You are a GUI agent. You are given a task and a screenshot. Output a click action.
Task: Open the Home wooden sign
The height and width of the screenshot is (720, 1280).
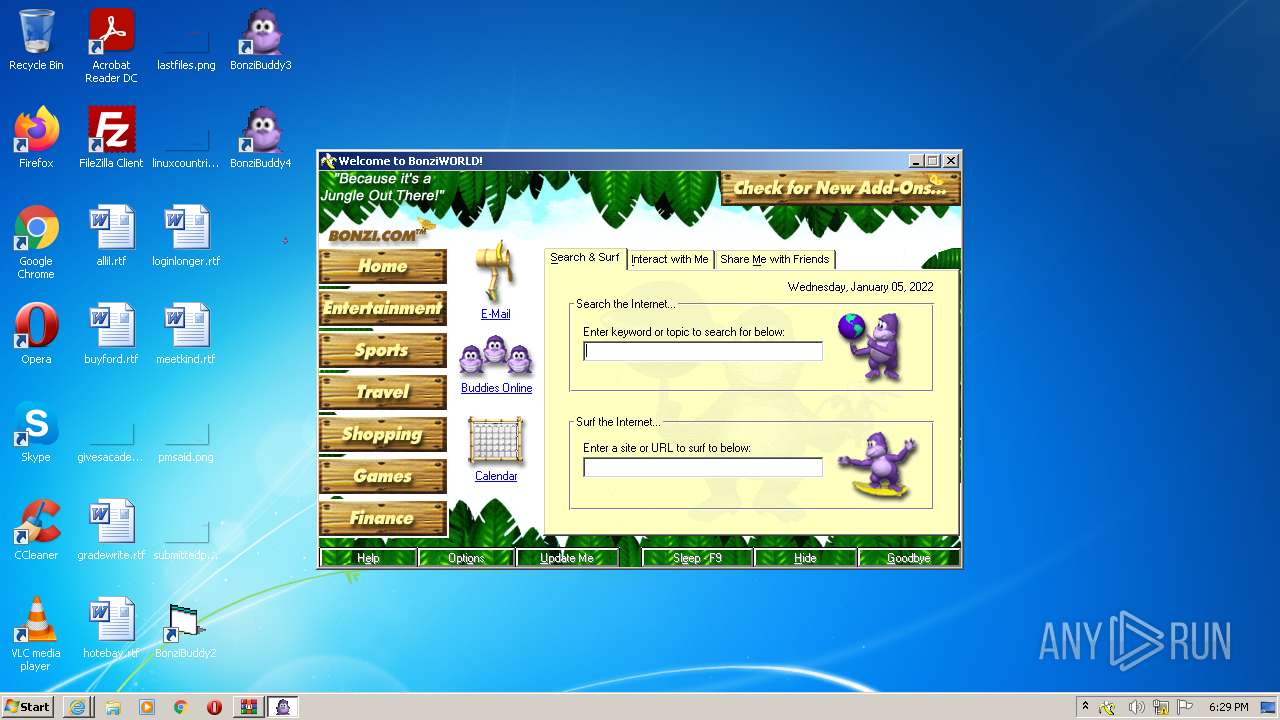[x=383, y=267]
